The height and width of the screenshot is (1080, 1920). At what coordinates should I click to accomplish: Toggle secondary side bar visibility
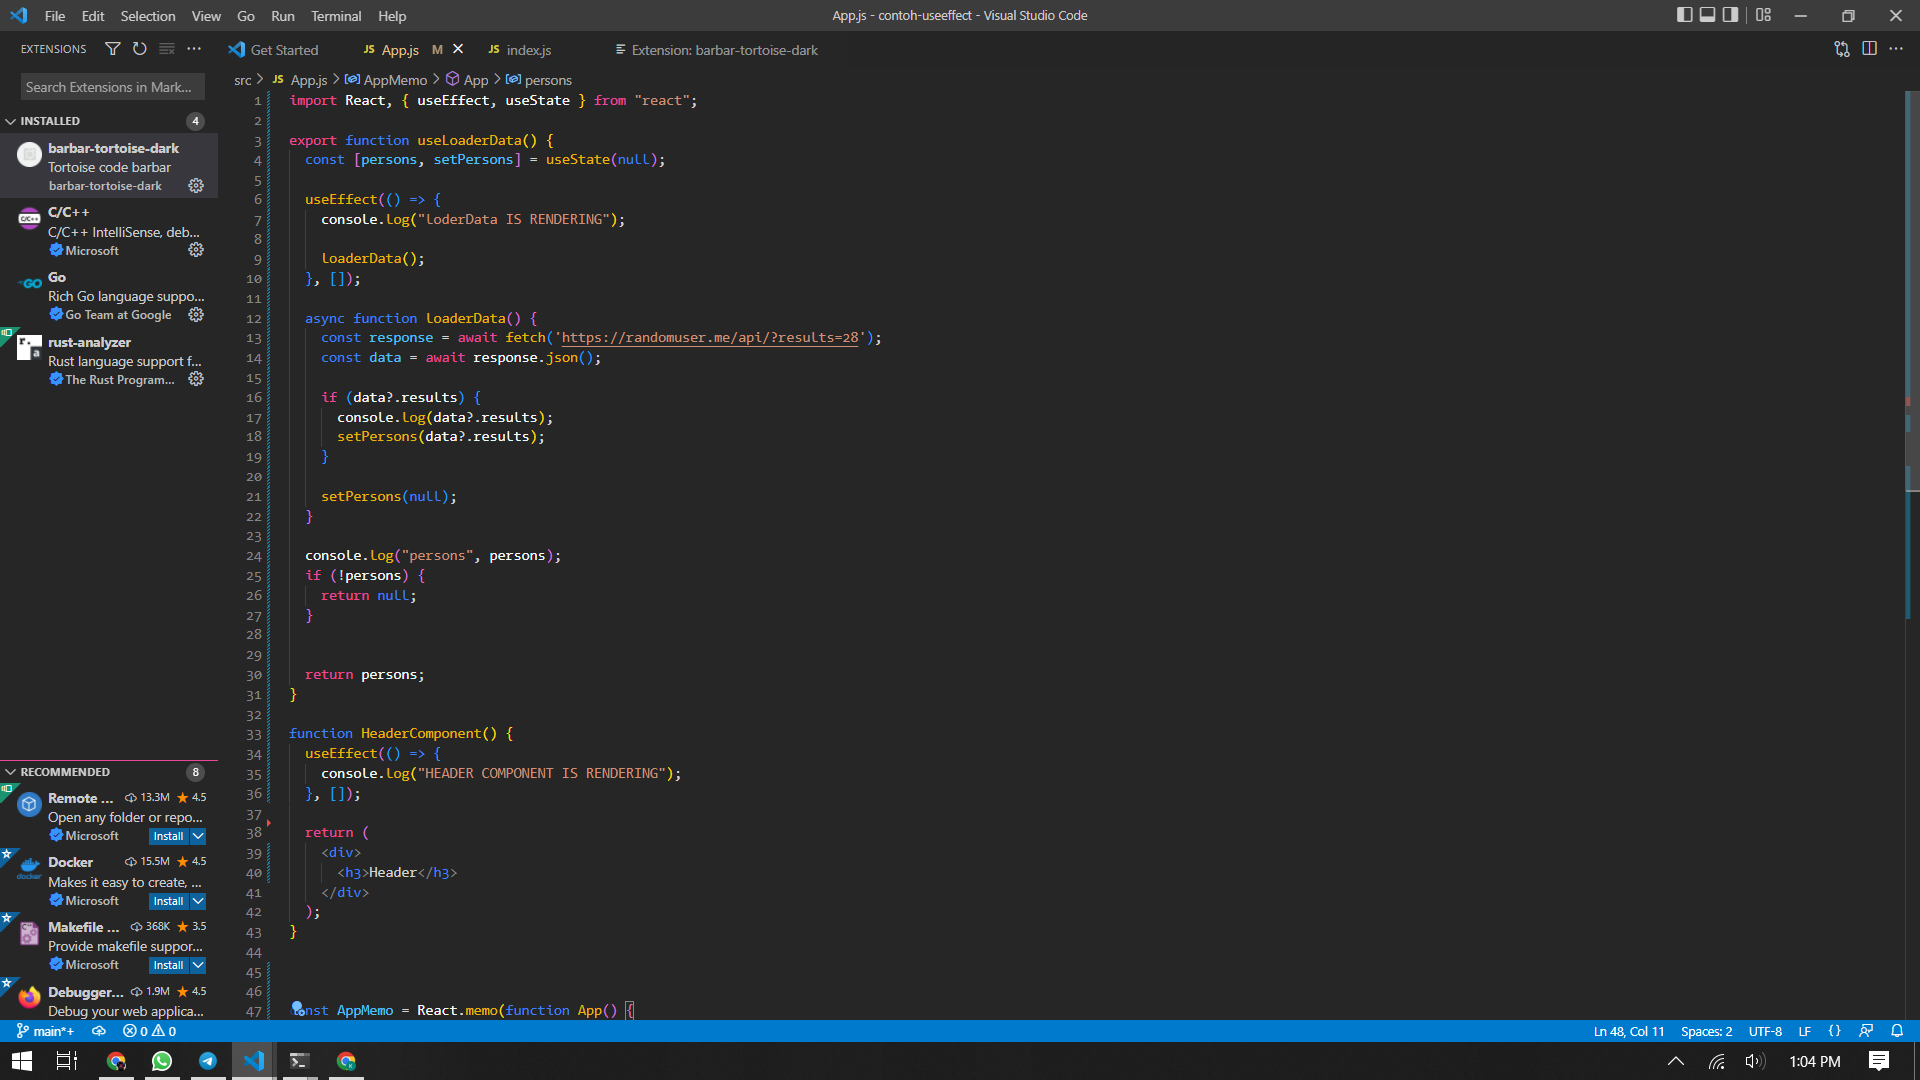tap(1730, 15)
